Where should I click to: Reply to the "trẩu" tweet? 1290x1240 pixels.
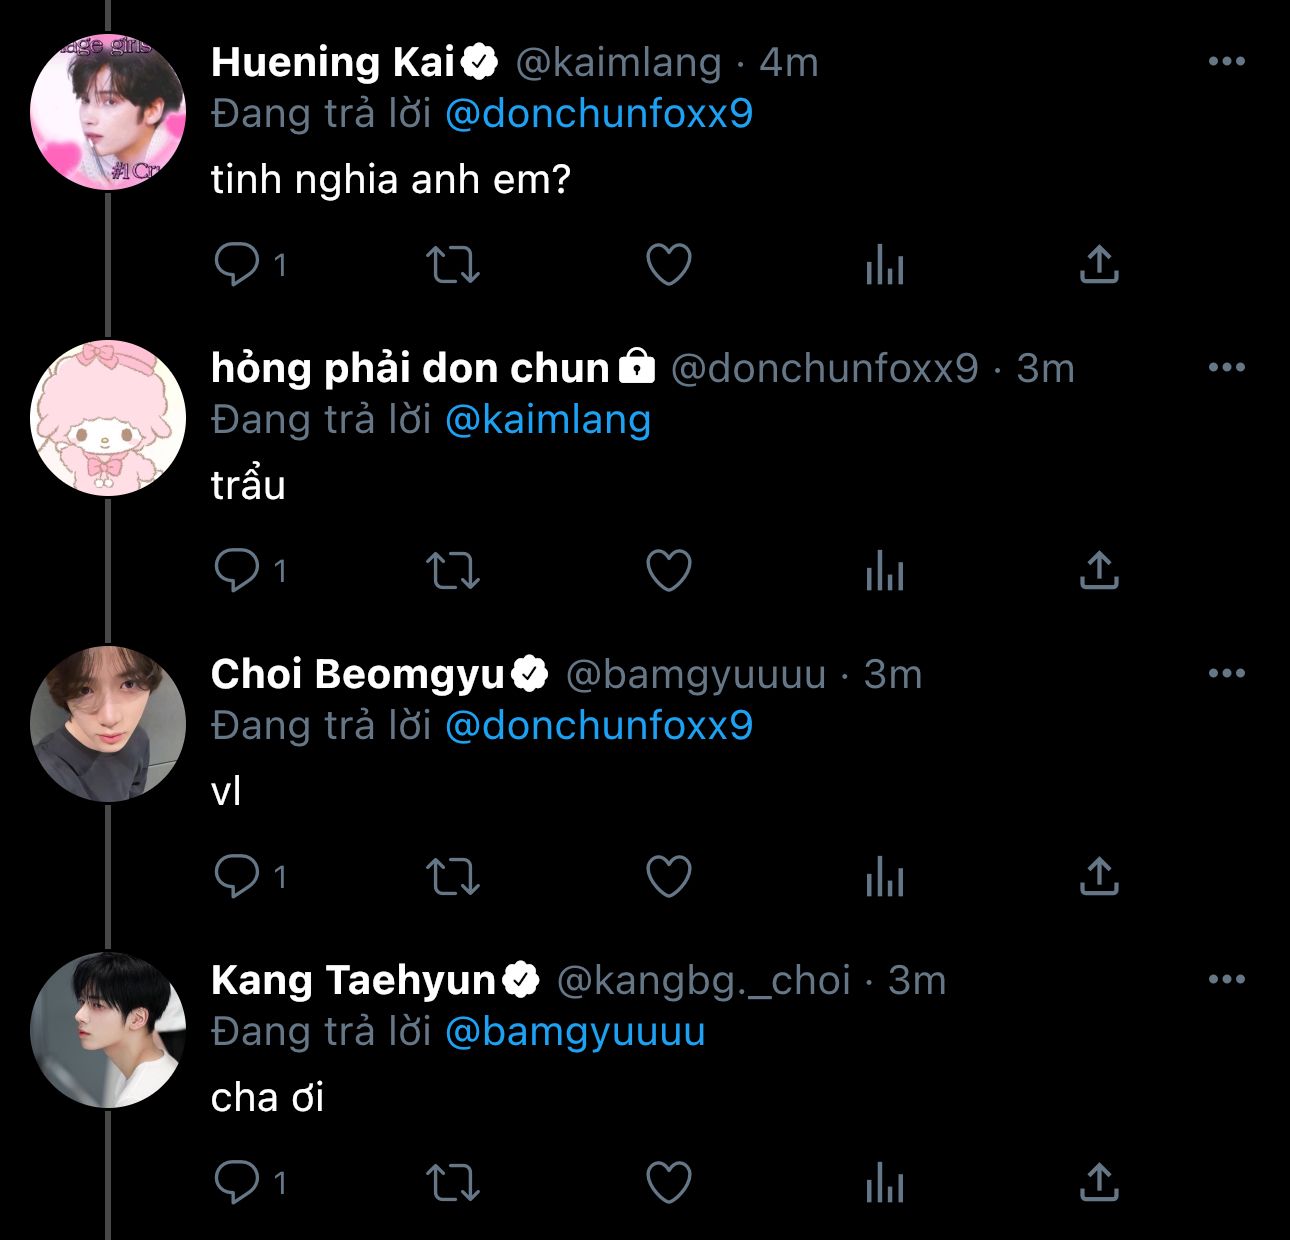(x=237, y=571)
